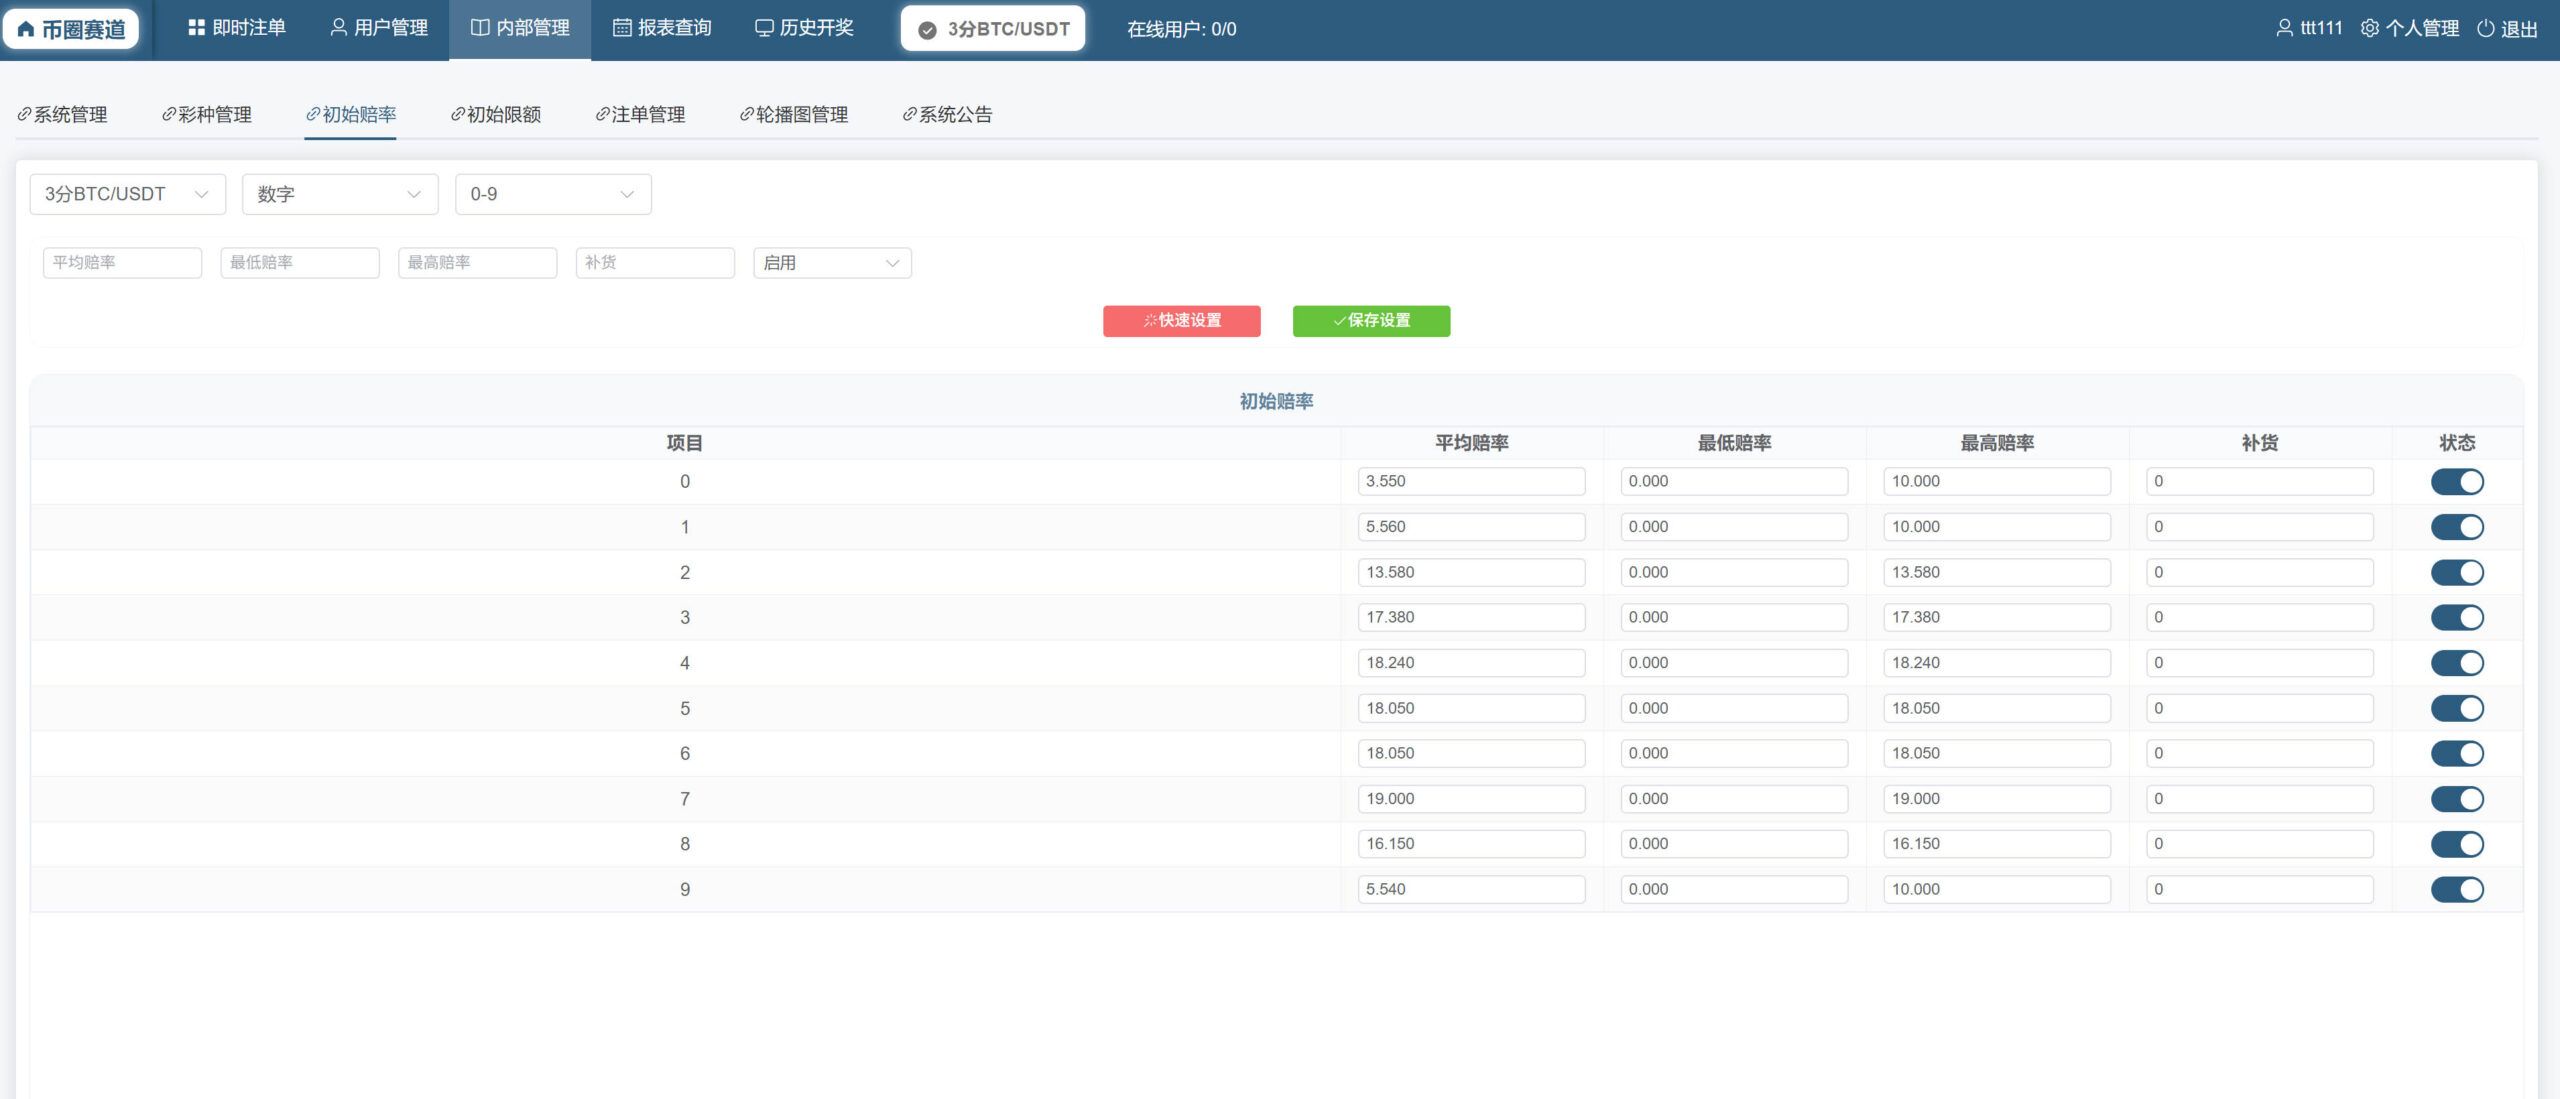
Task: Toggle the status switch for item 9
Action: pyautogui.click(x=2457, y=890)
